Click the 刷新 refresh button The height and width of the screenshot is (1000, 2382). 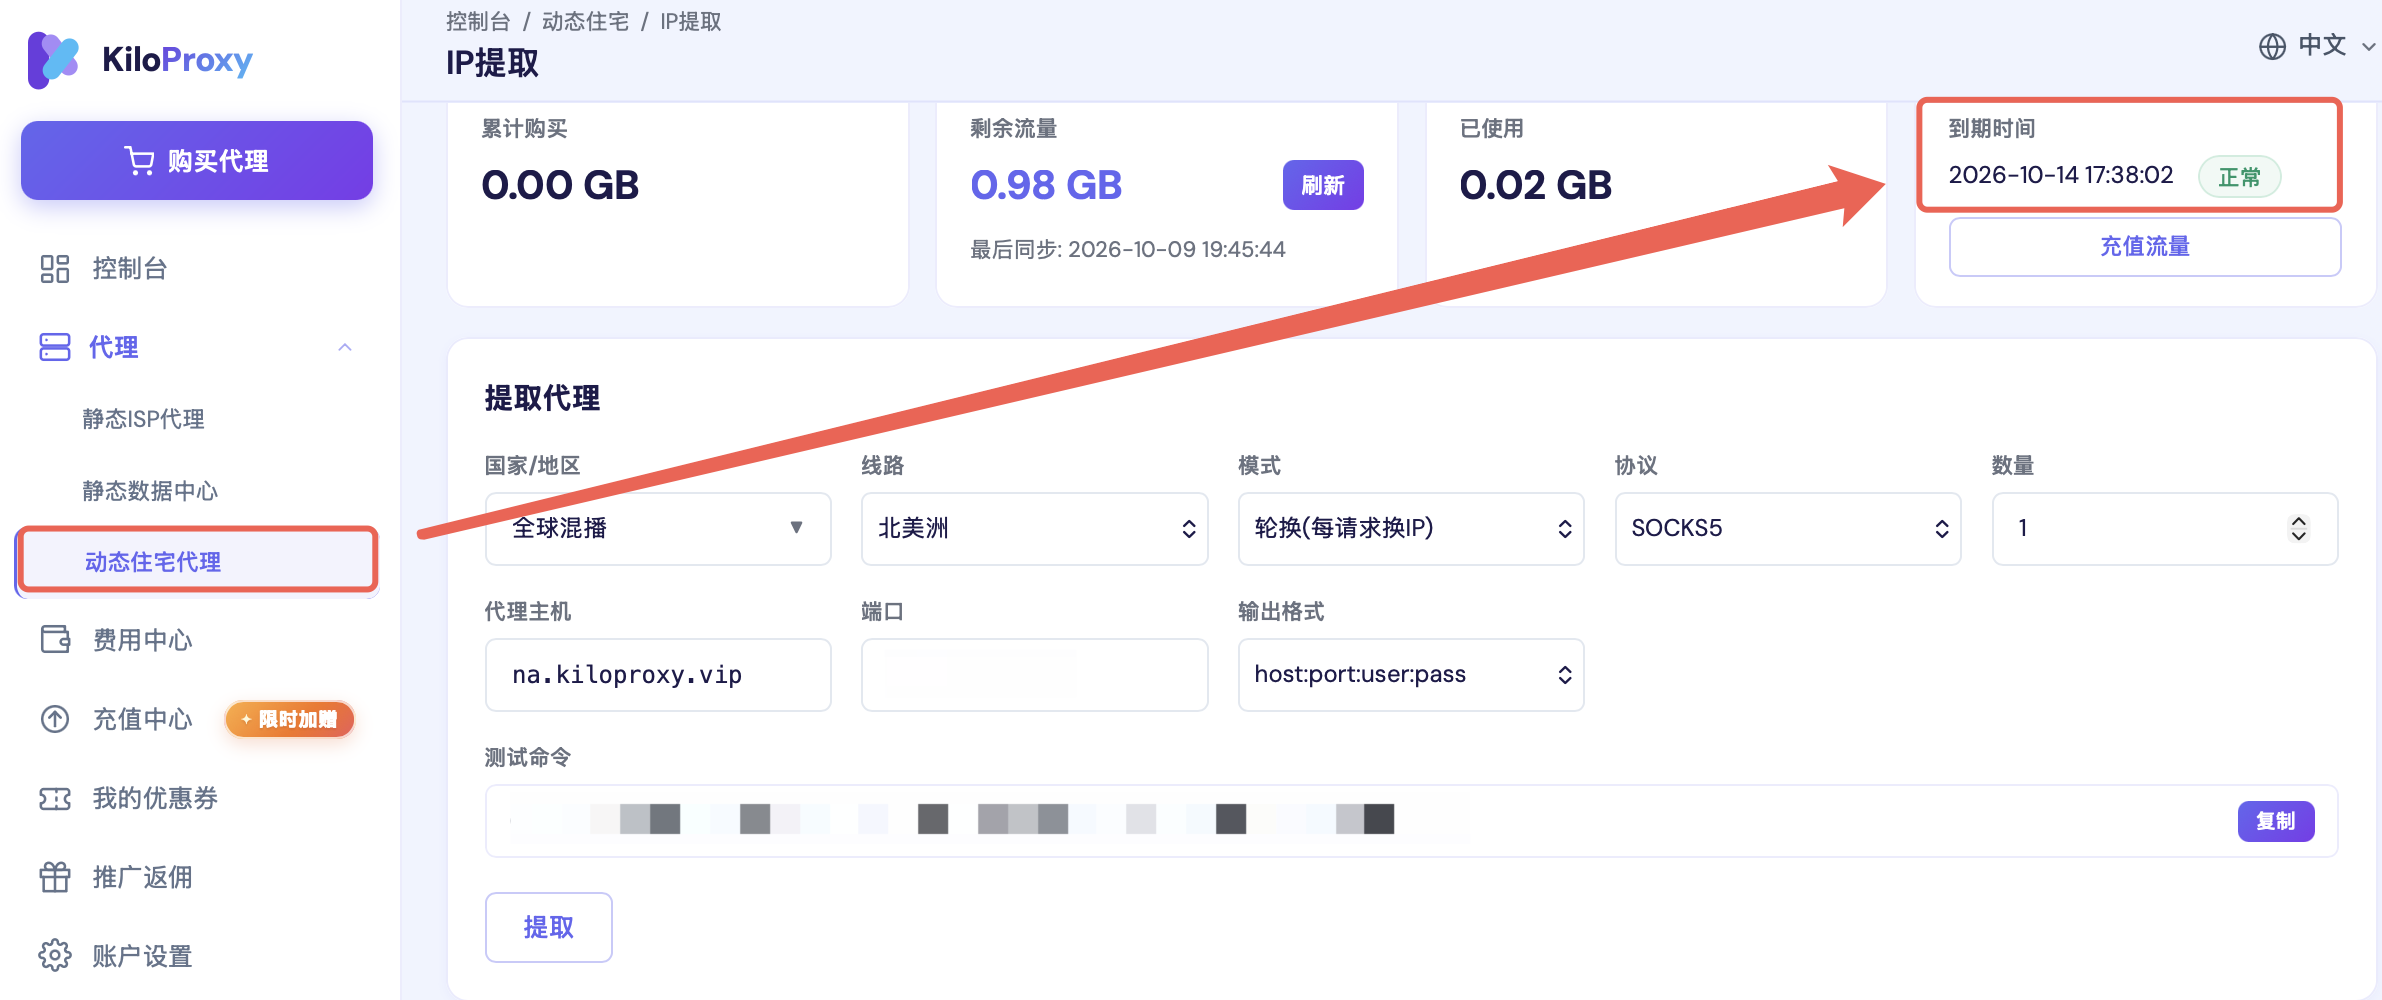[x=1323, y=185]
